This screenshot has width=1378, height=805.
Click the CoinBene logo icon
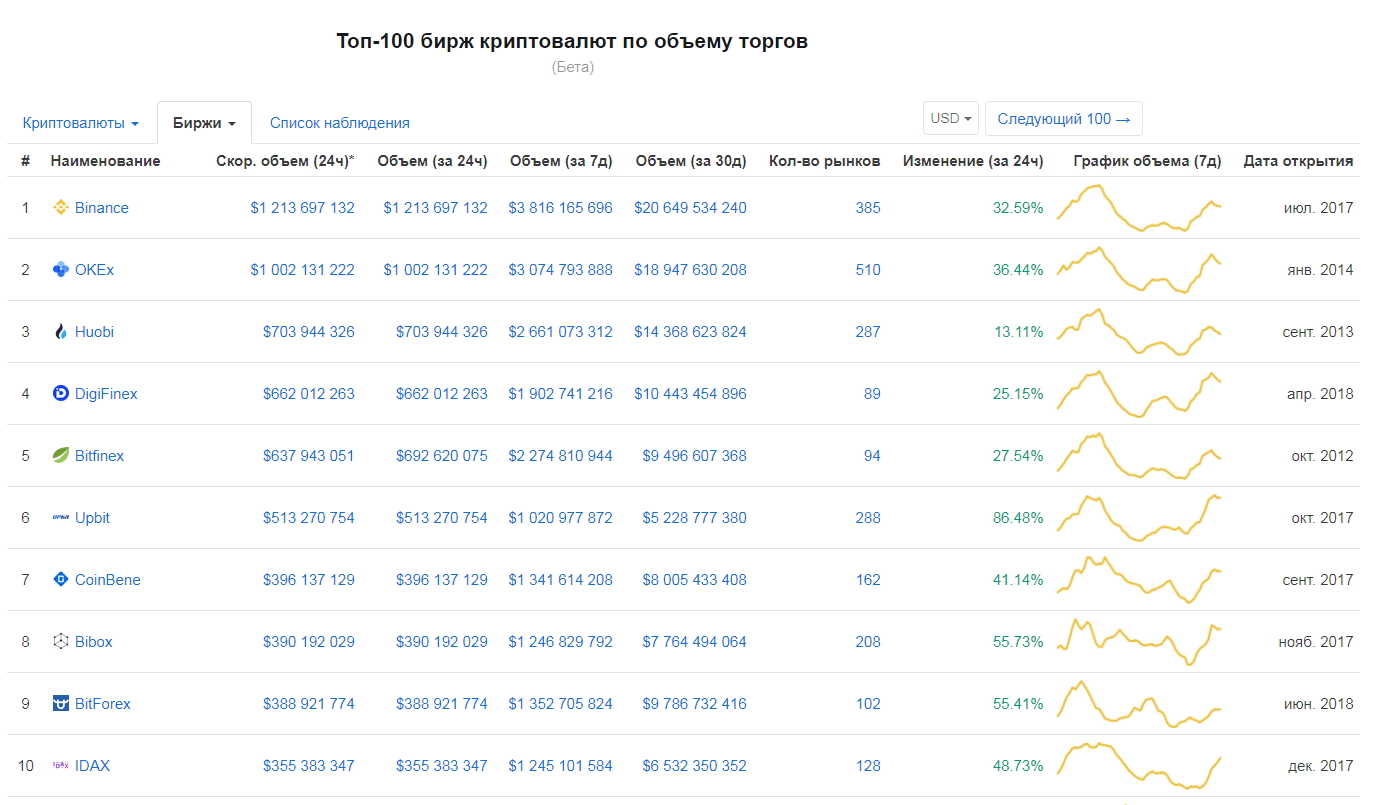[60, 580]
